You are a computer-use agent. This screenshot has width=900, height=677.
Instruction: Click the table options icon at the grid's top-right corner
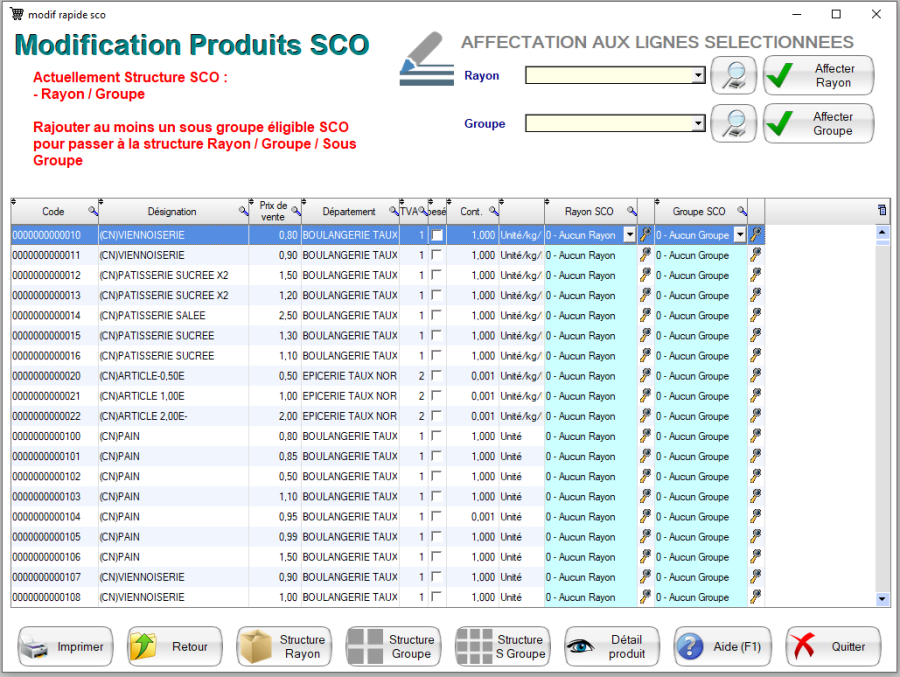(x=881, y=210)
